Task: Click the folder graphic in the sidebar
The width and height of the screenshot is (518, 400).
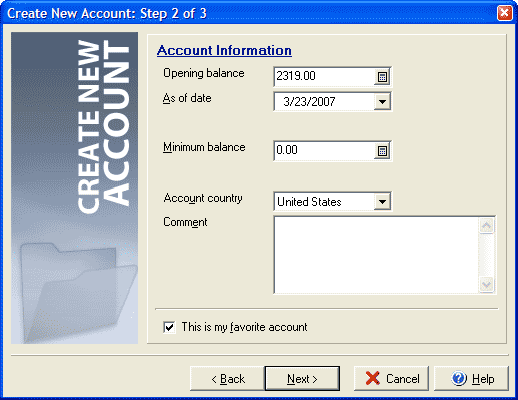Action: (77, 292)
